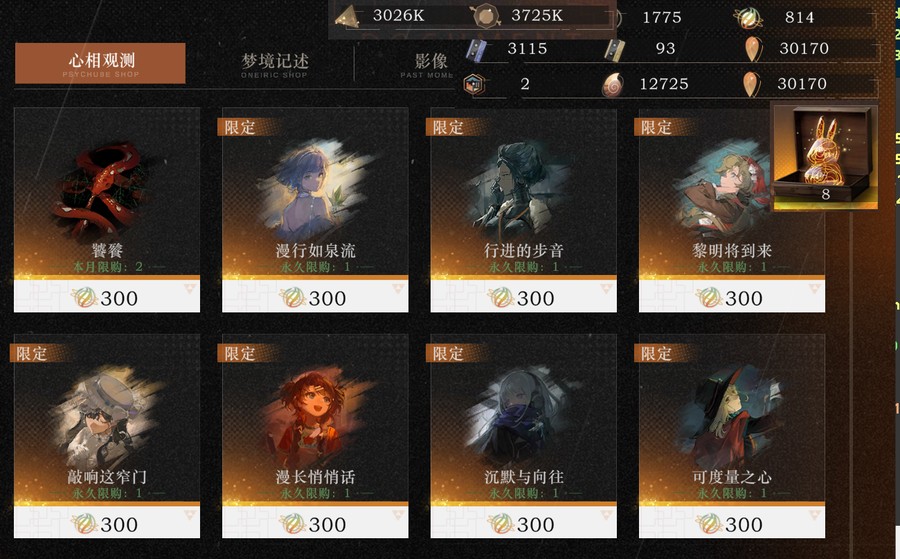900x559 pixels.
Task: Click the ticket icon showing 3115
Action: (x=476, y=49)
